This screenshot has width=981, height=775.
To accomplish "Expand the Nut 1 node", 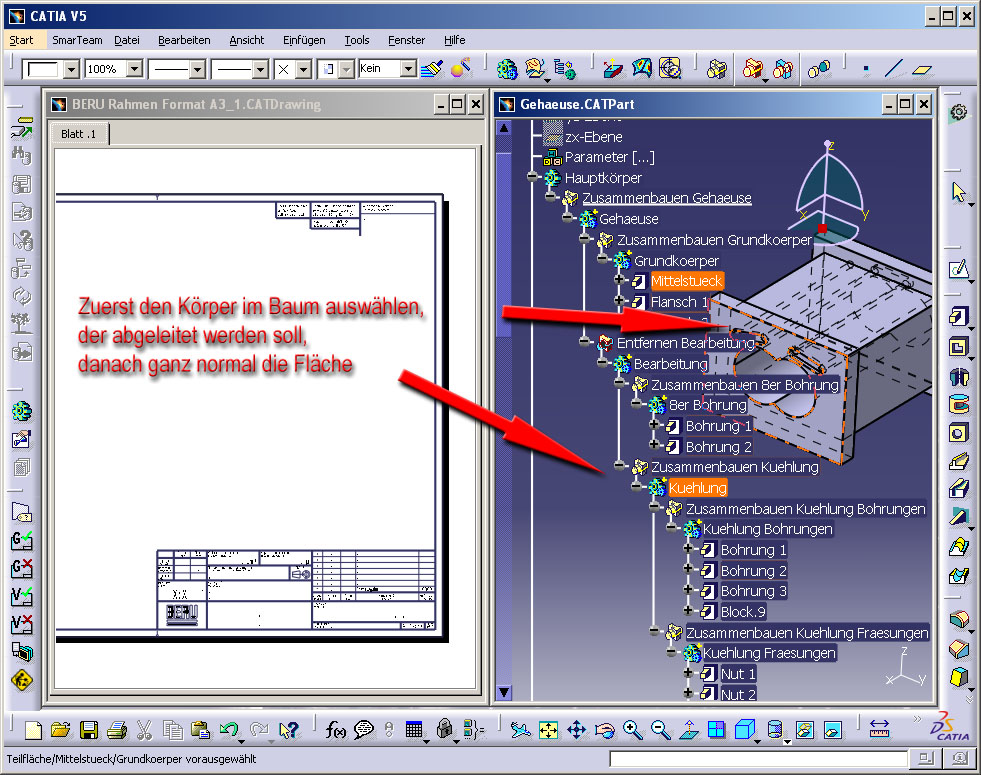I will (688, 673).
